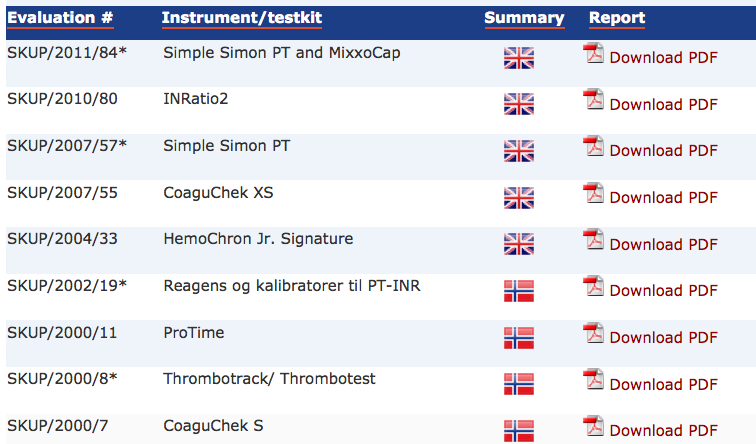
Task: Open Norwegian flag summary for Thrombotrack/ Thrombotest
Action: pos(519,384)
